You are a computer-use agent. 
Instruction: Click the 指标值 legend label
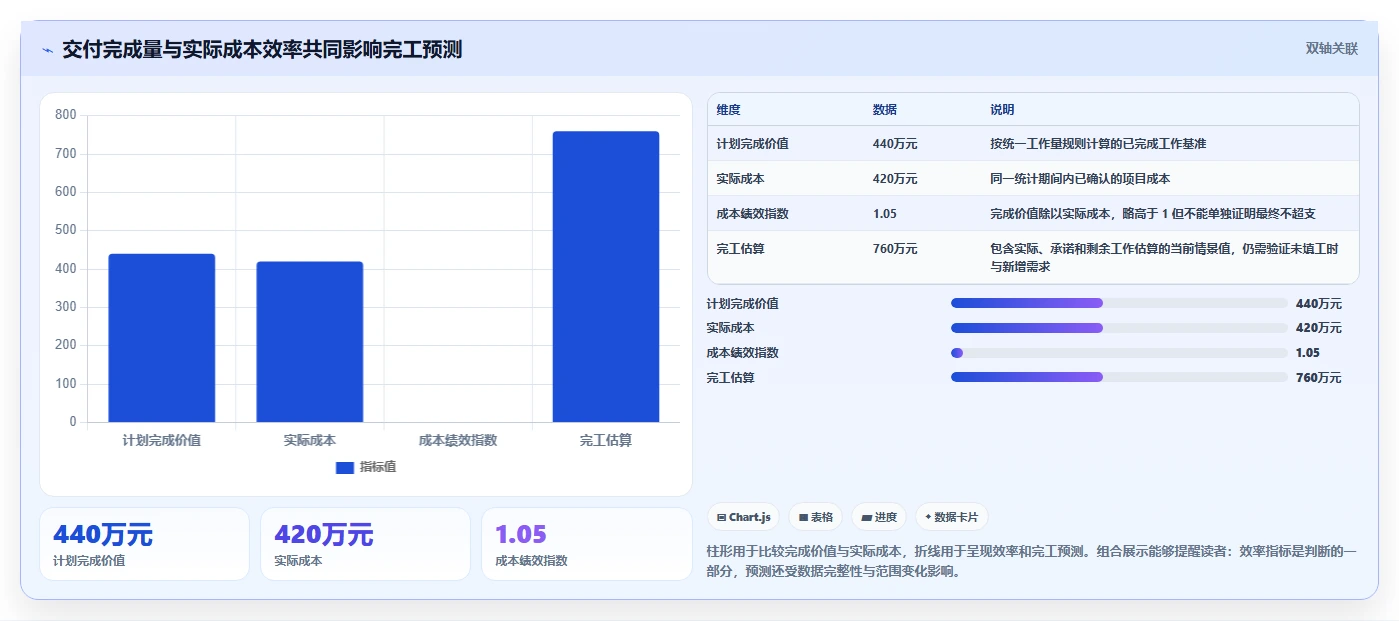pos(378,467)
